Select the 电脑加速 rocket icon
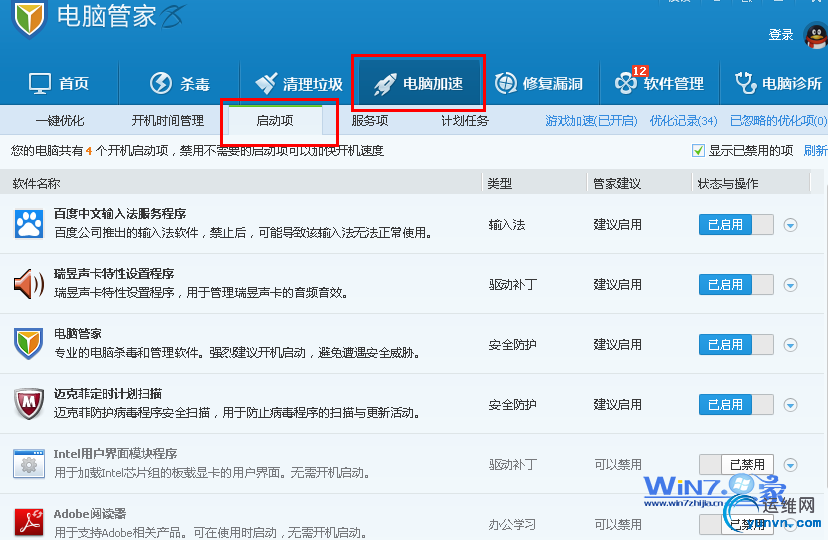 pos(385,84)
